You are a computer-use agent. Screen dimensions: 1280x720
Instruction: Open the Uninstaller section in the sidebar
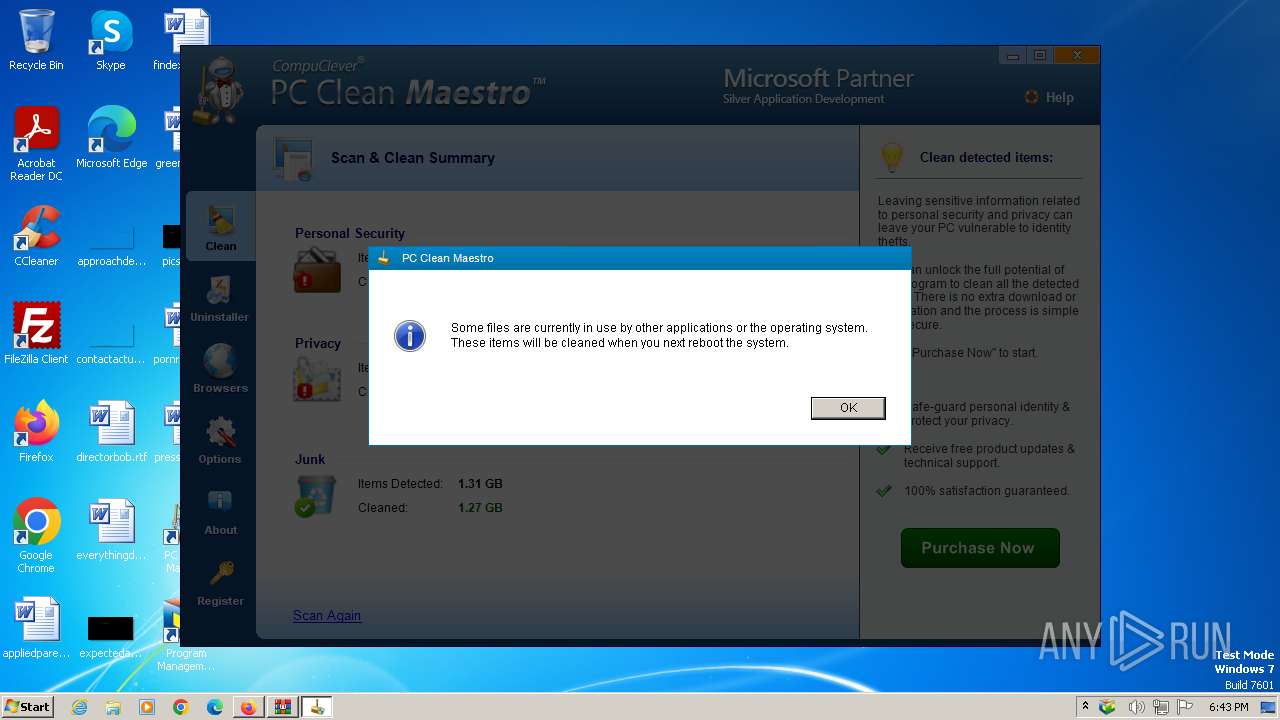tap(220, 299)
